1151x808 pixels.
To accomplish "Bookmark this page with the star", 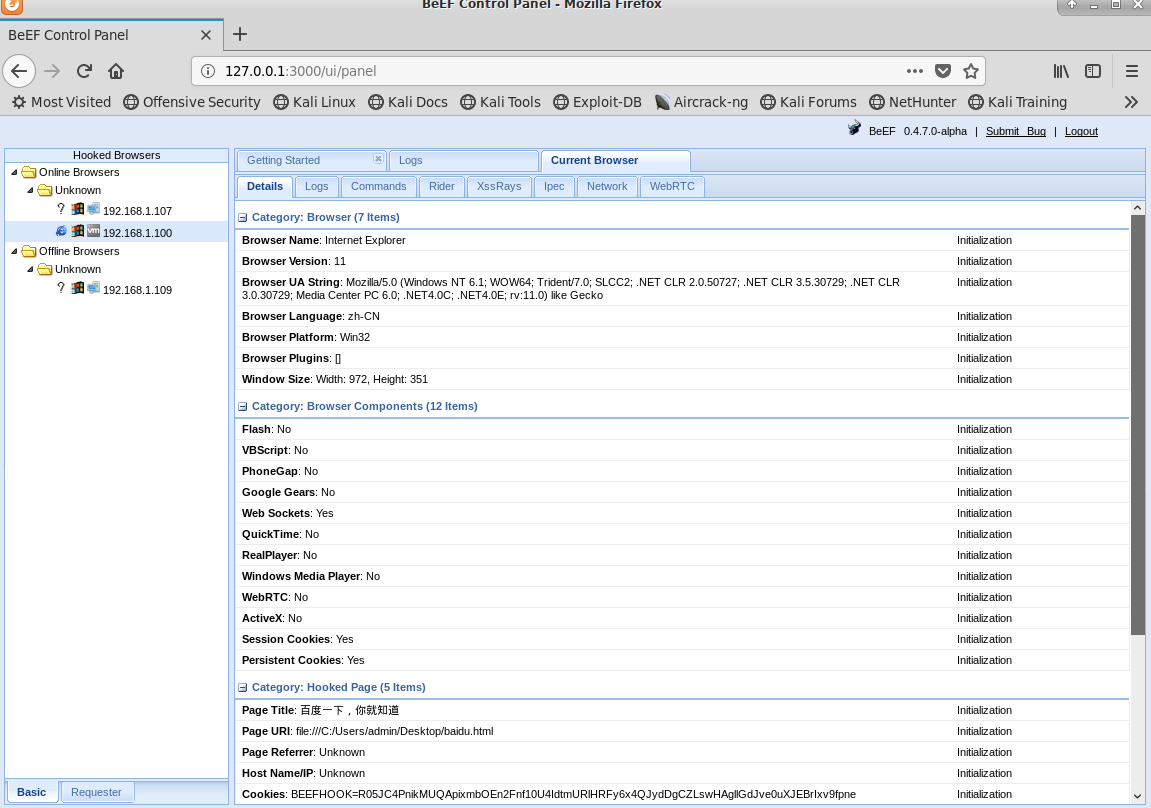I will click(971, 71).
